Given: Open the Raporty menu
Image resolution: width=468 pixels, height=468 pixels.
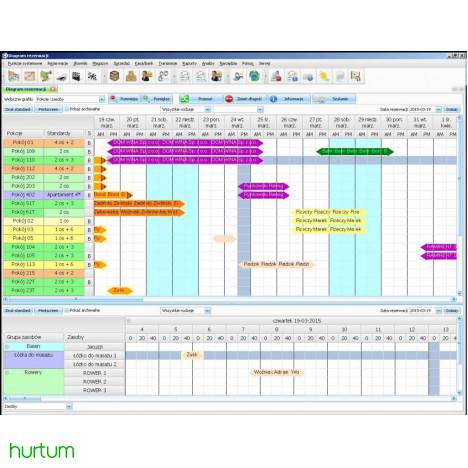Looking at the screenshot, I should tap(189, 63).
